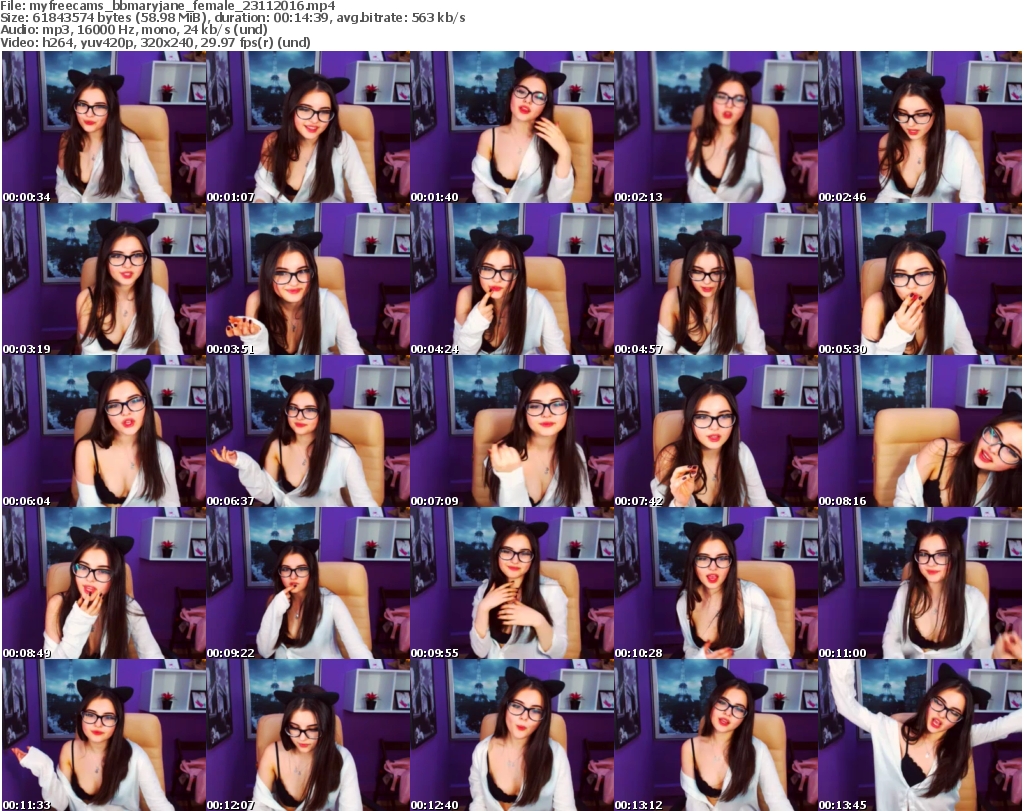Select the thumbnail frame stamped 00:03:51
This screenshot has width=1024, height=811.
click(308, 279)
